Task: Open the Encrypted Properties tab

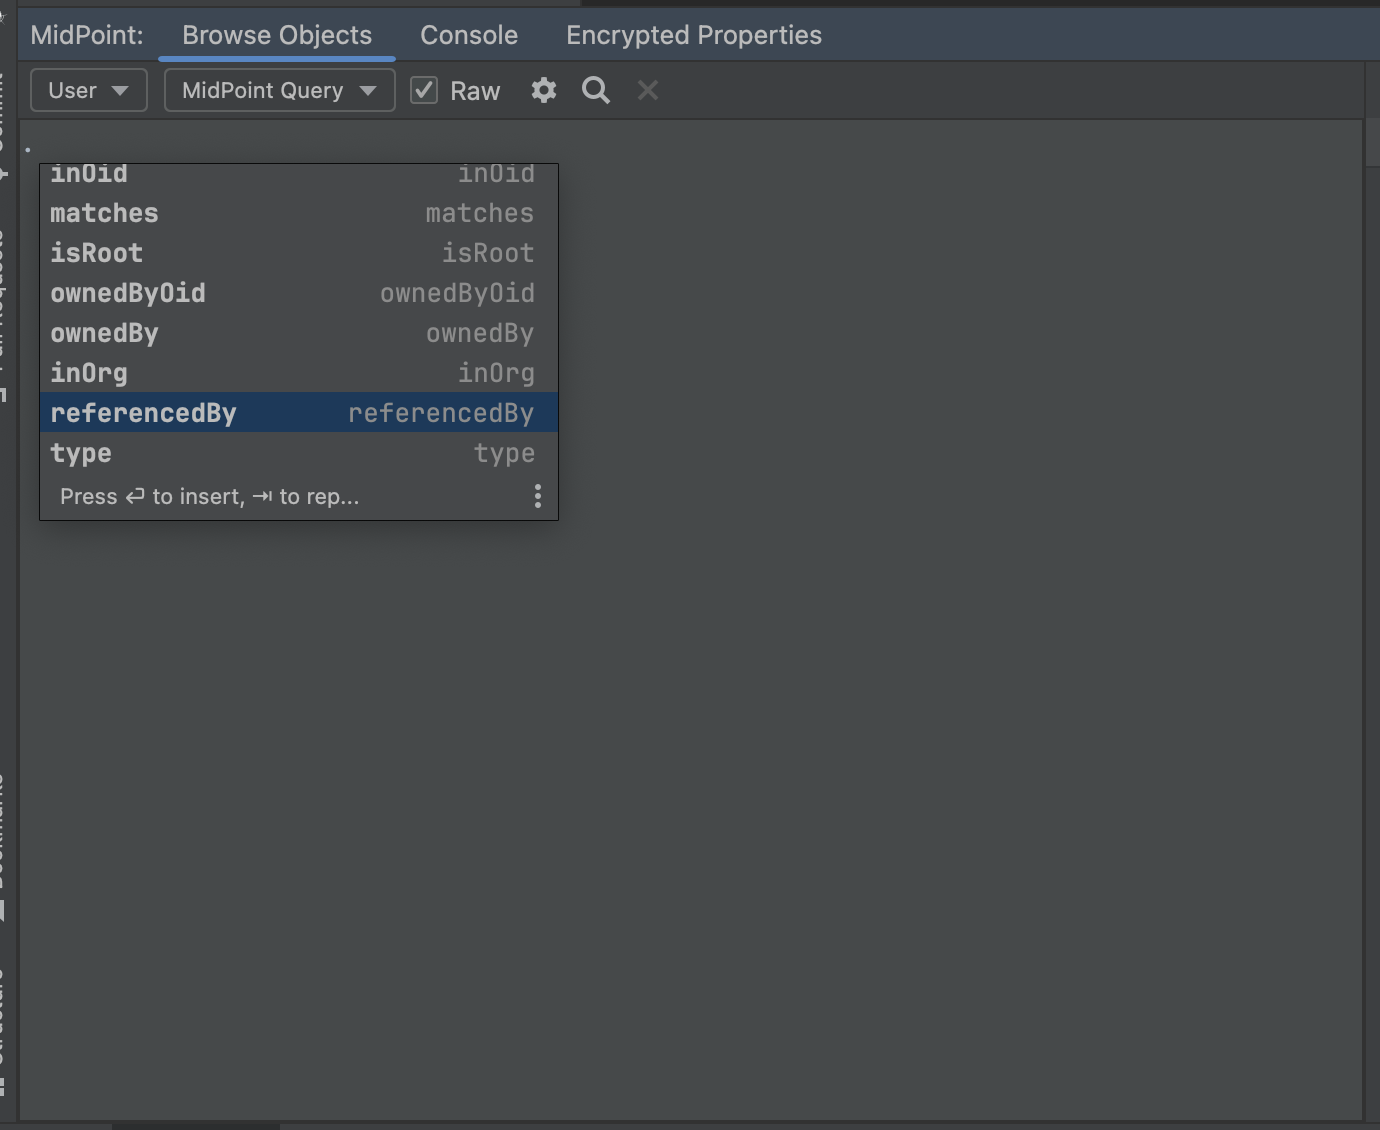Action: coord(693,34)
